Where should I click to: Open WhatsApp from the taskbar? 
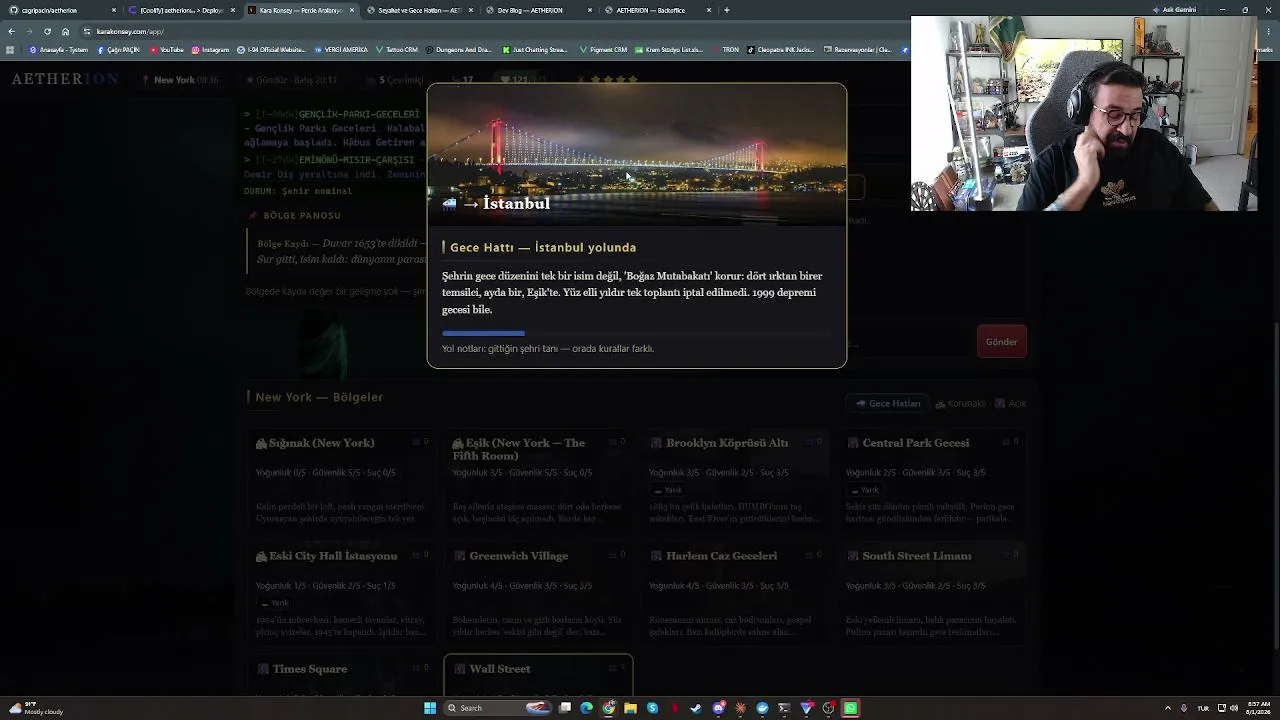tap(850, 708)
